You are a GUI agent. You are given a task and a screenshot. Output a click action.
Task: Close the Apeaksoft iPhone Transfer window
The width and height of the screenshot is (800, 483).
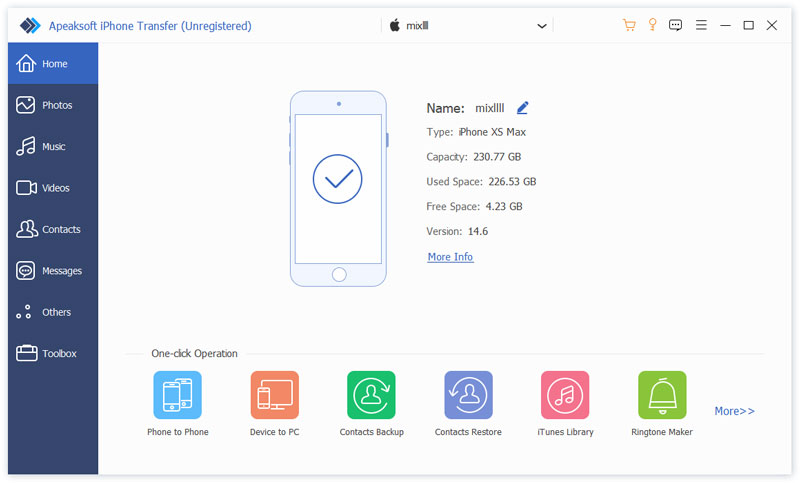[x=772, y=25]
